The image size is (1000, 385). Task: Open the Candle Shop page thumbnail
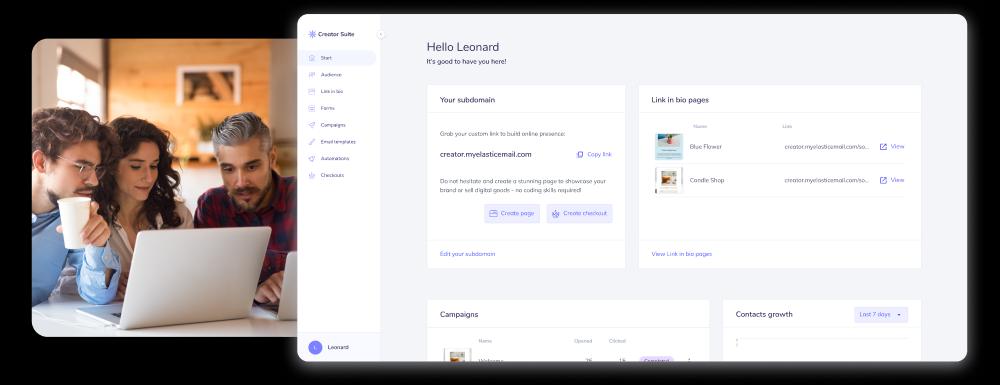[x=668, y=180]
